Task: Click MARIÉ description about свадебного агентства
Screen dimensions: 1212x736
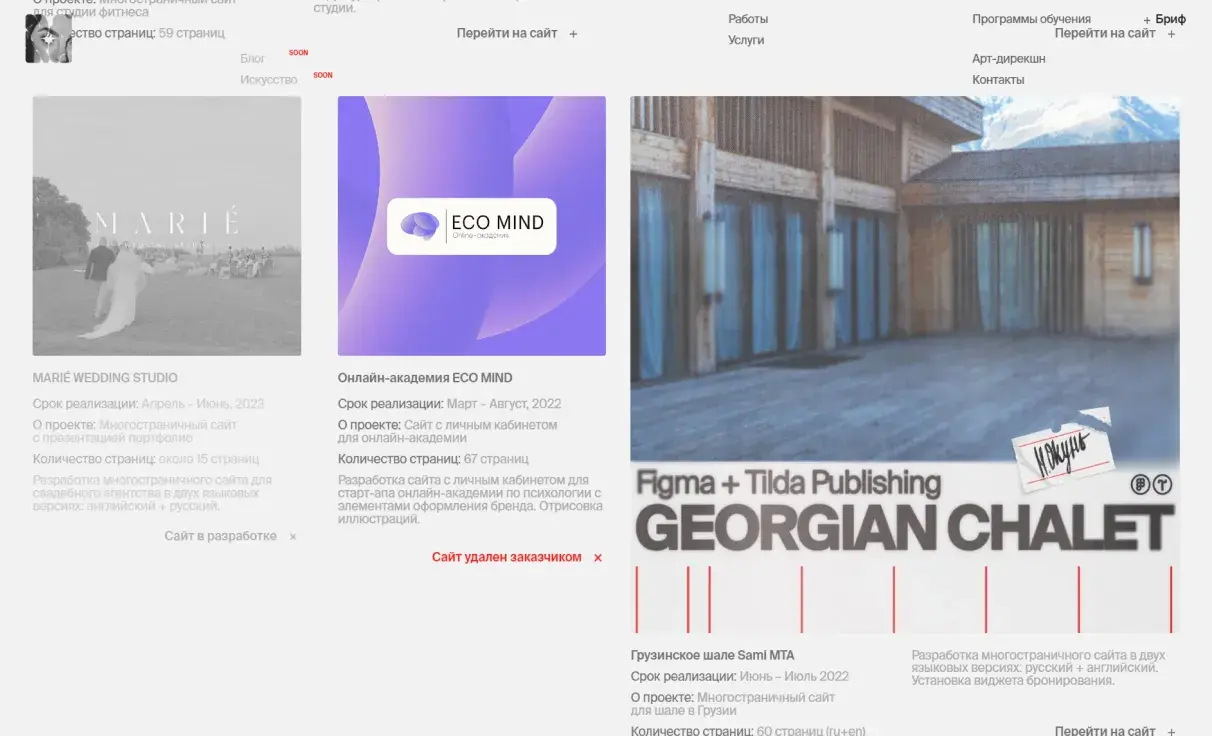Action: coord(152,493)
